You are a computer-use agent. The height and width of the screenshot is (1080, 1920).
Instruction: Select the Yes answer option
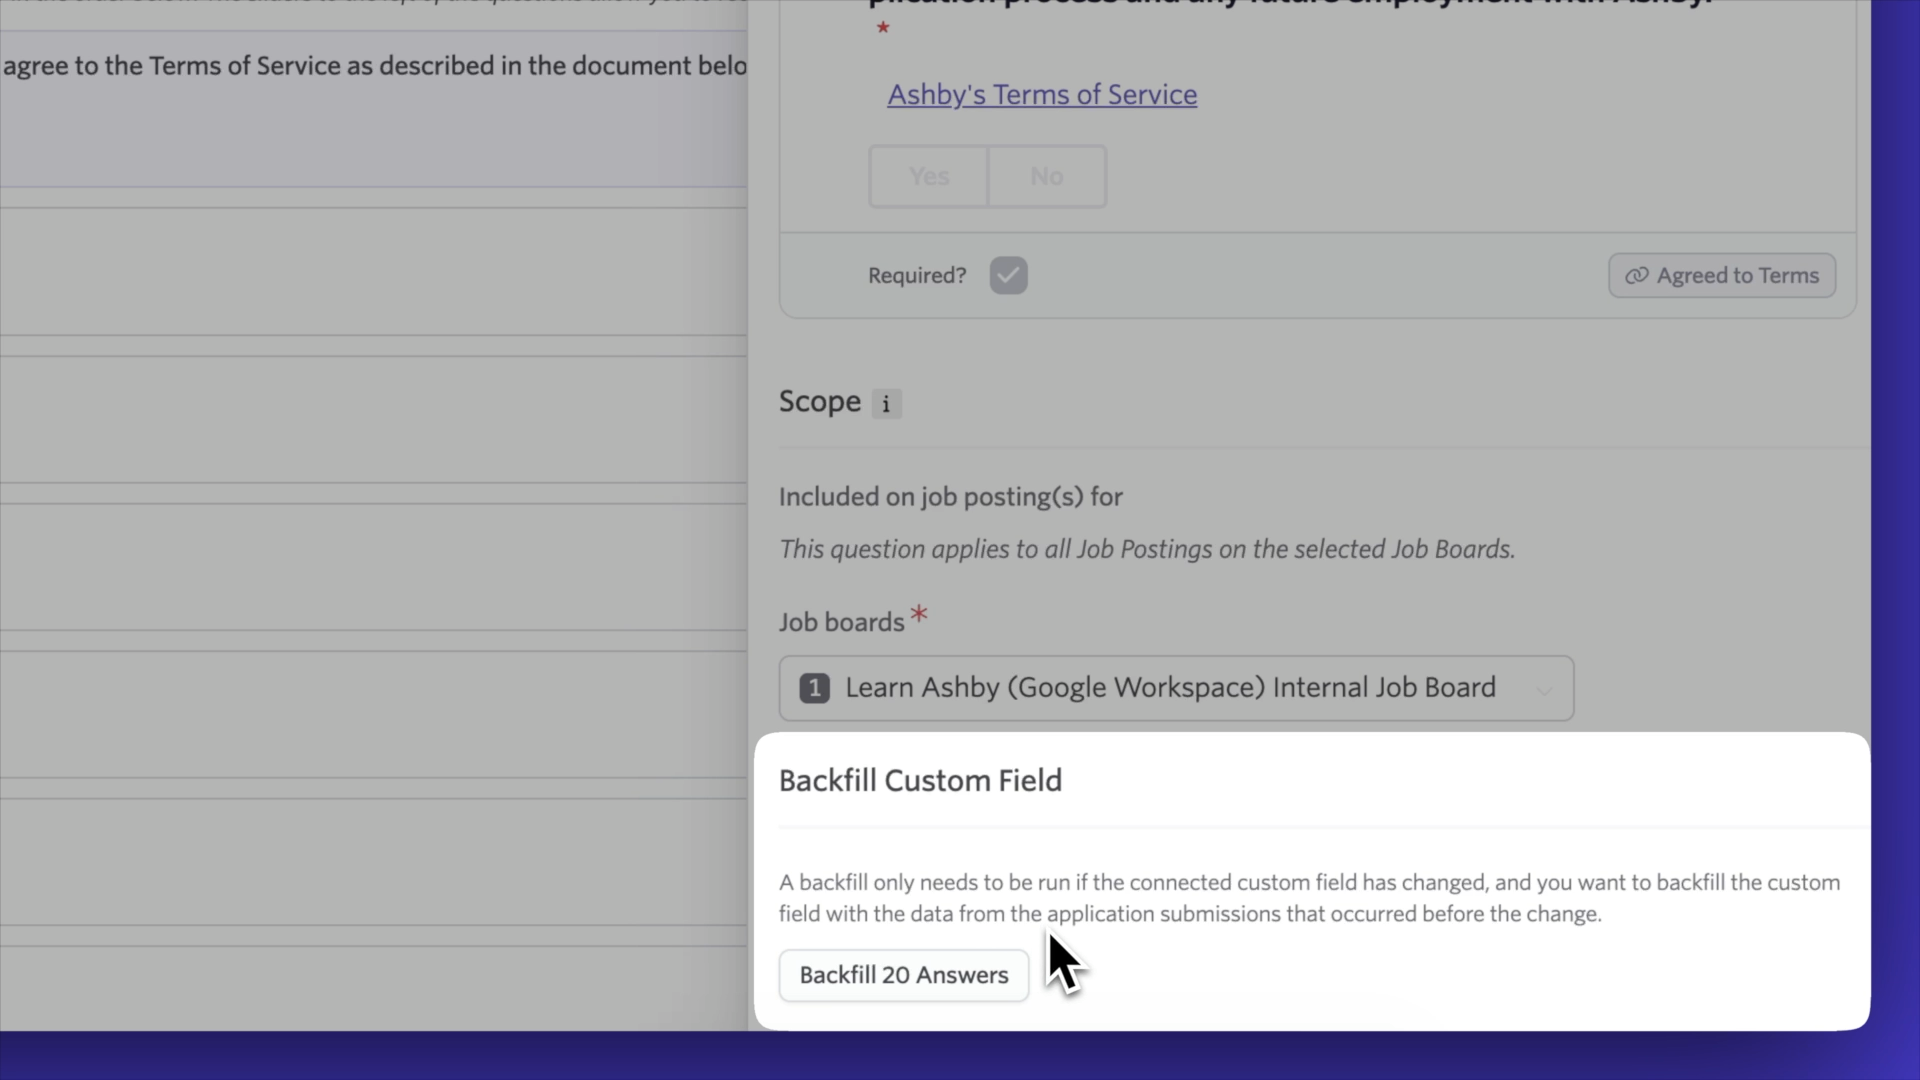tap(929, 177)
